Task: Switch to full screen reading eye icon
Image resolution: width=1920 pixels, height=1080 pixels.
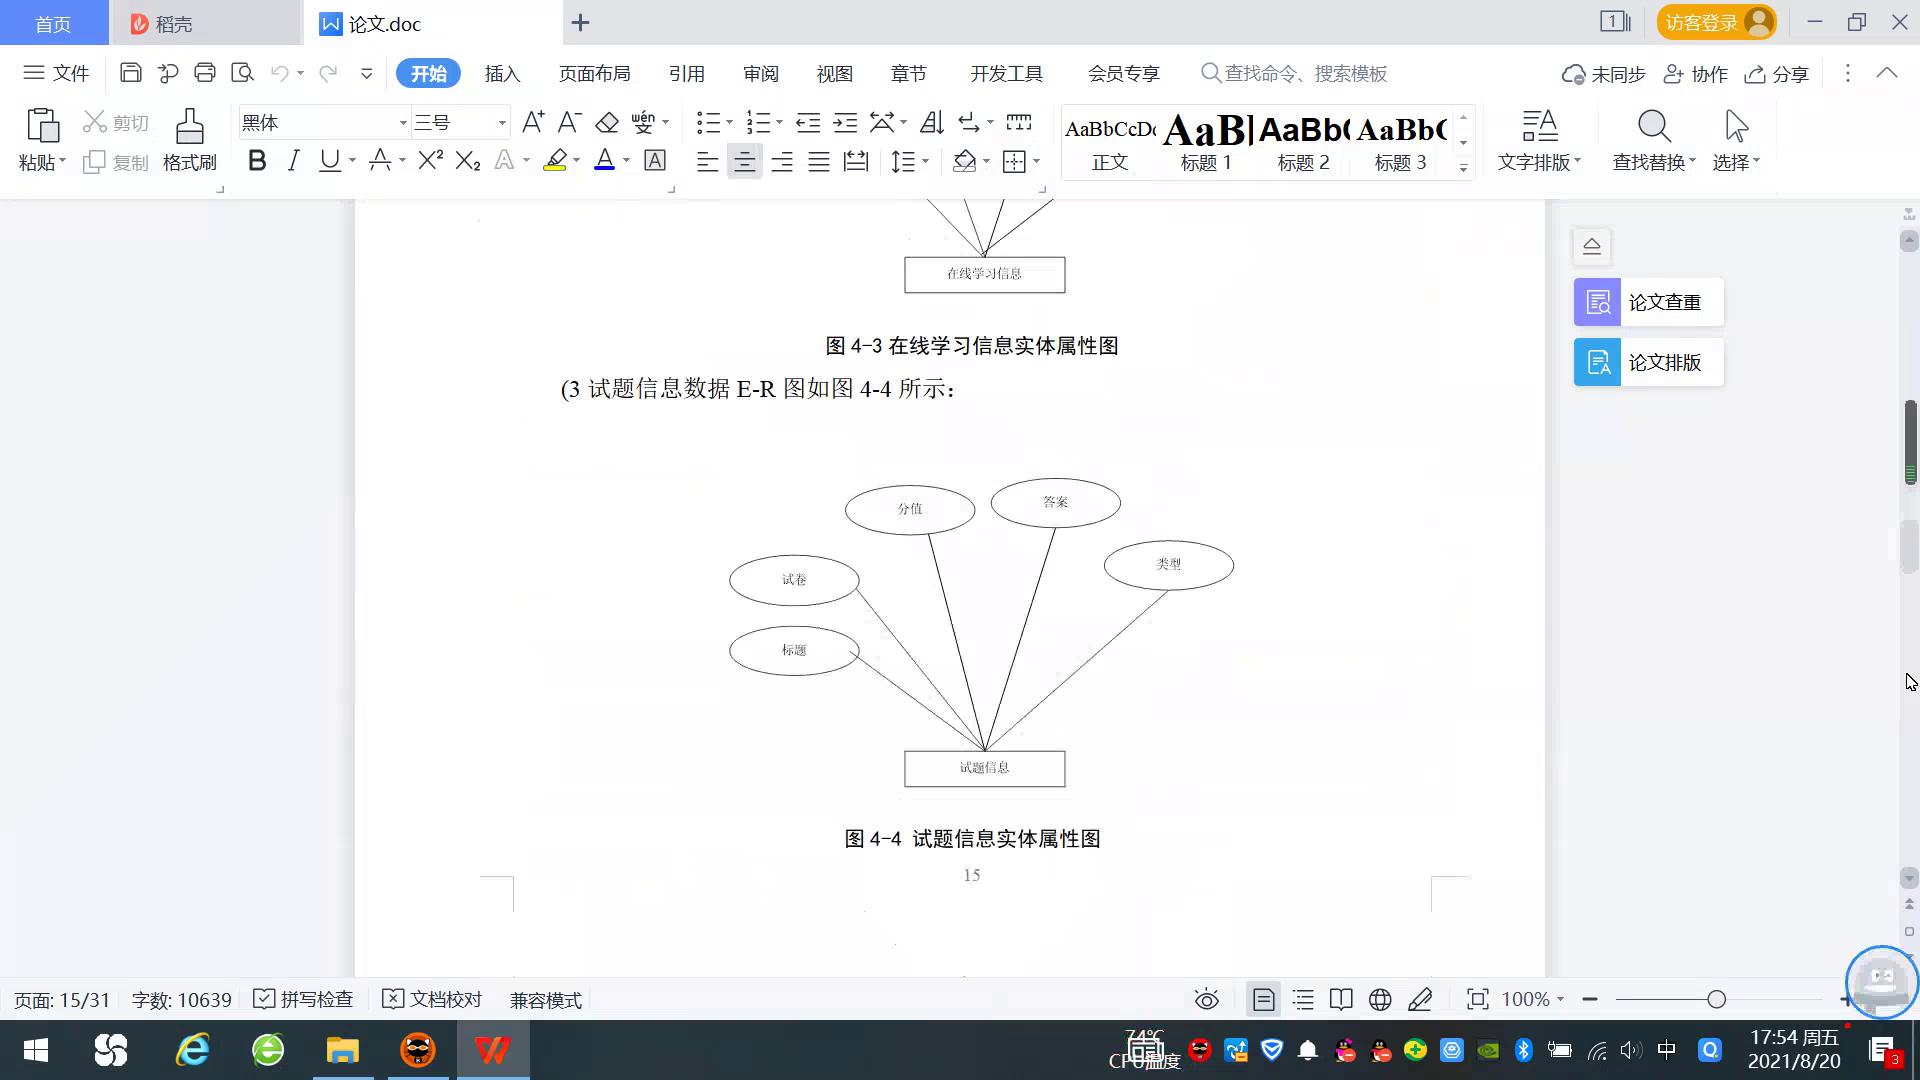Action: click(1207, 999)
